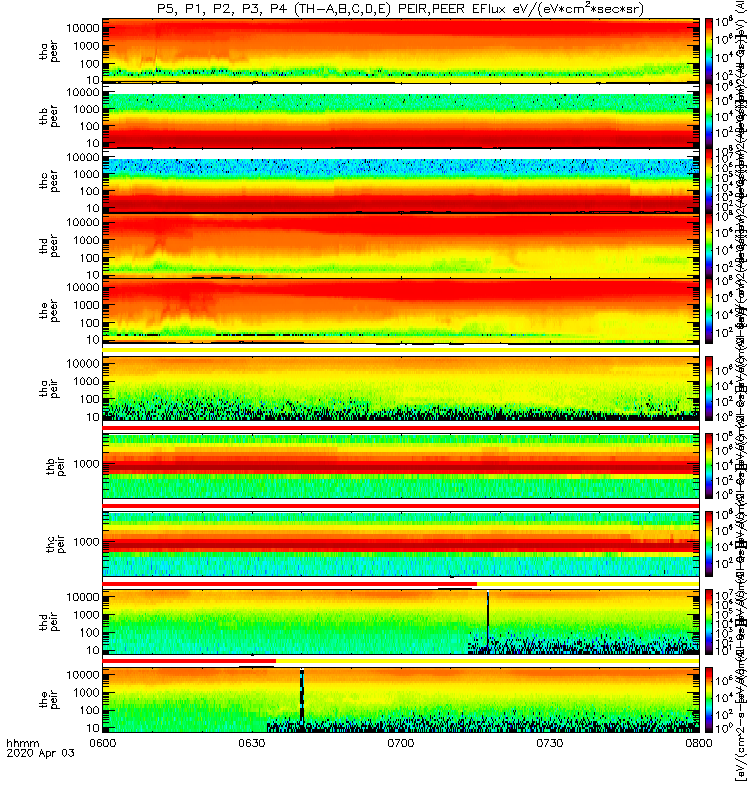Select the "thb peir" panel label
The width and height of the screenshot is (750, 800).
point(56,466)
